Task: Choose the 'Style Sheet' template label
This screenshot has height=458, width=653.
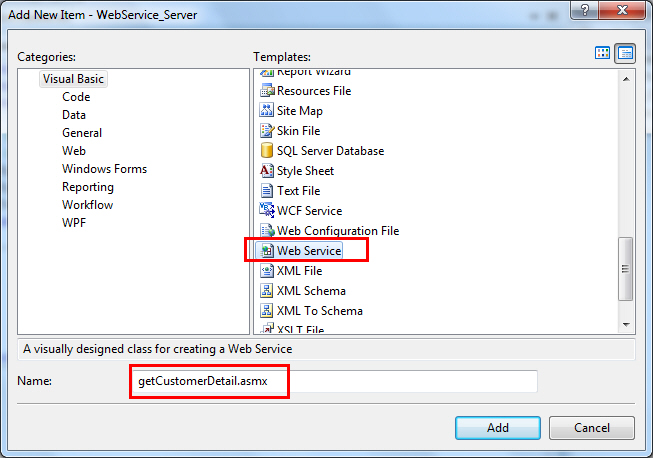Action: (x=305, y=171)
